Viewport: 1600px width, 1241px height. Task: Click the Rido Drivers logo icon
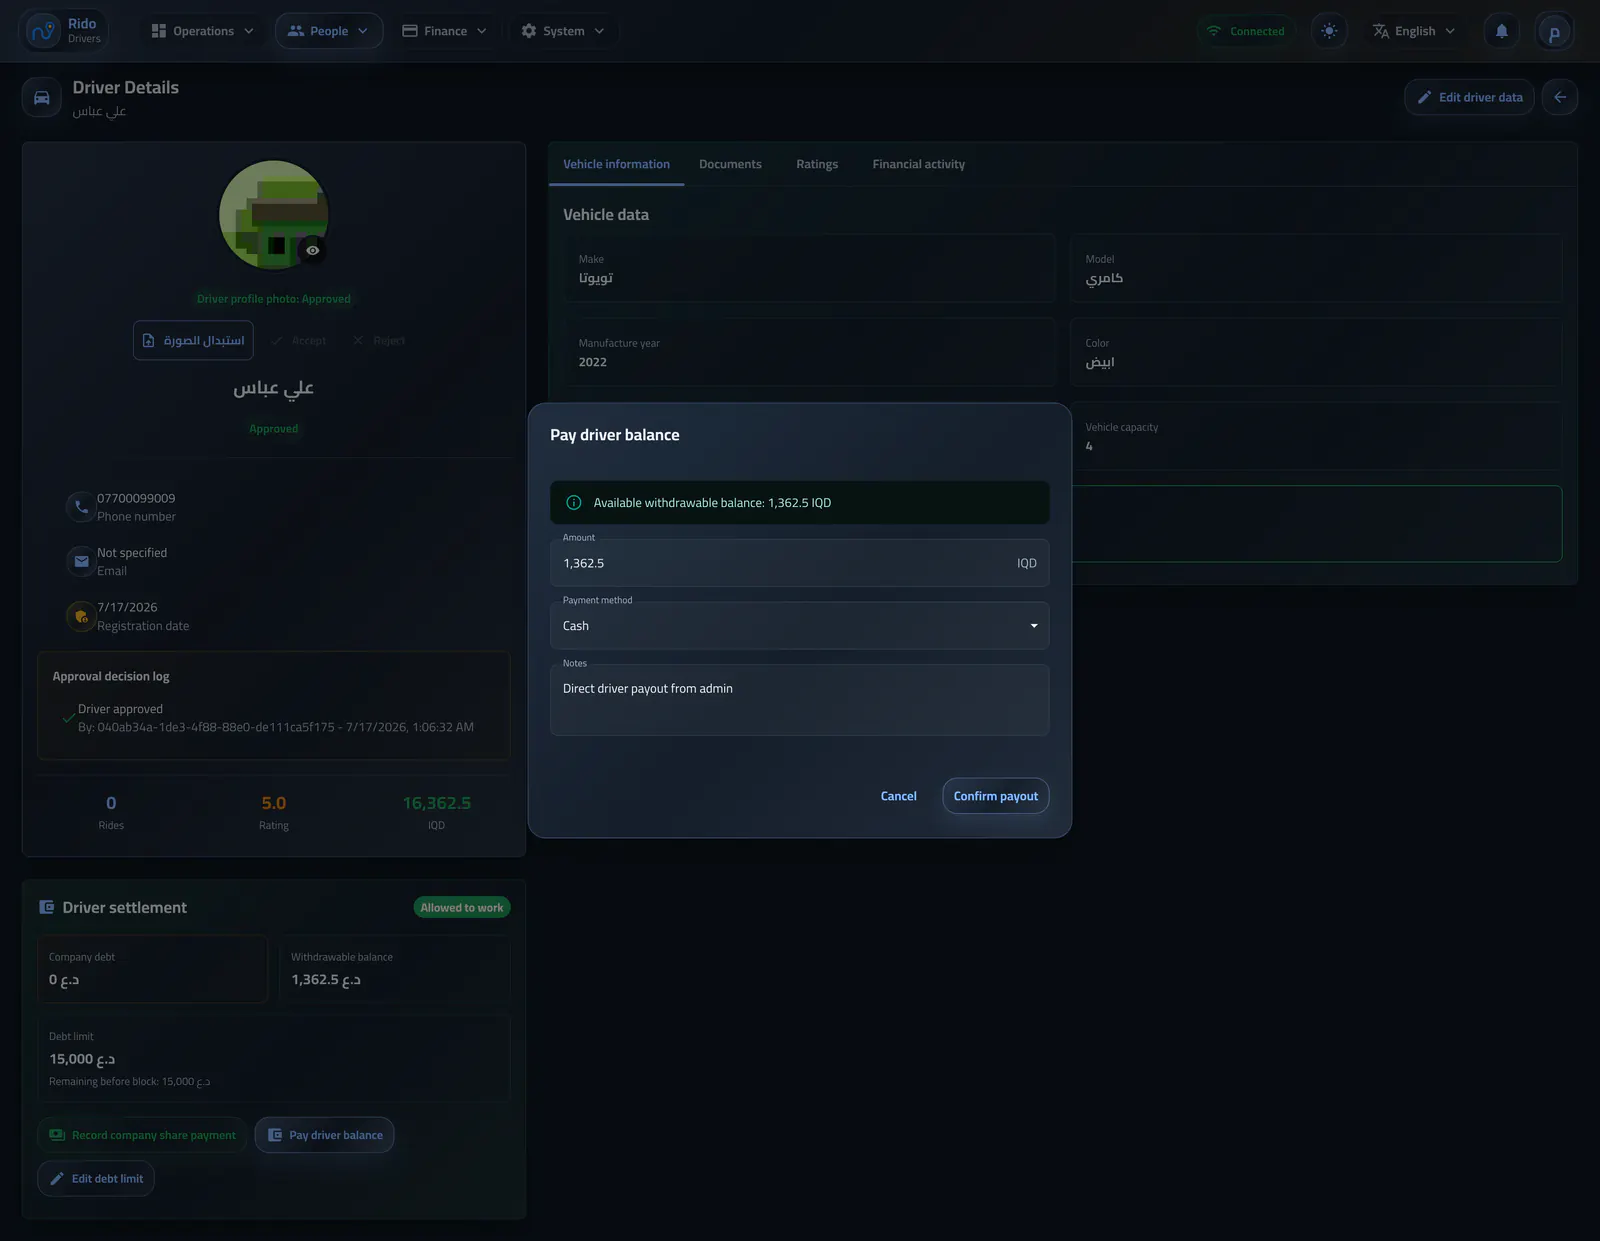(x=43, y=31)
